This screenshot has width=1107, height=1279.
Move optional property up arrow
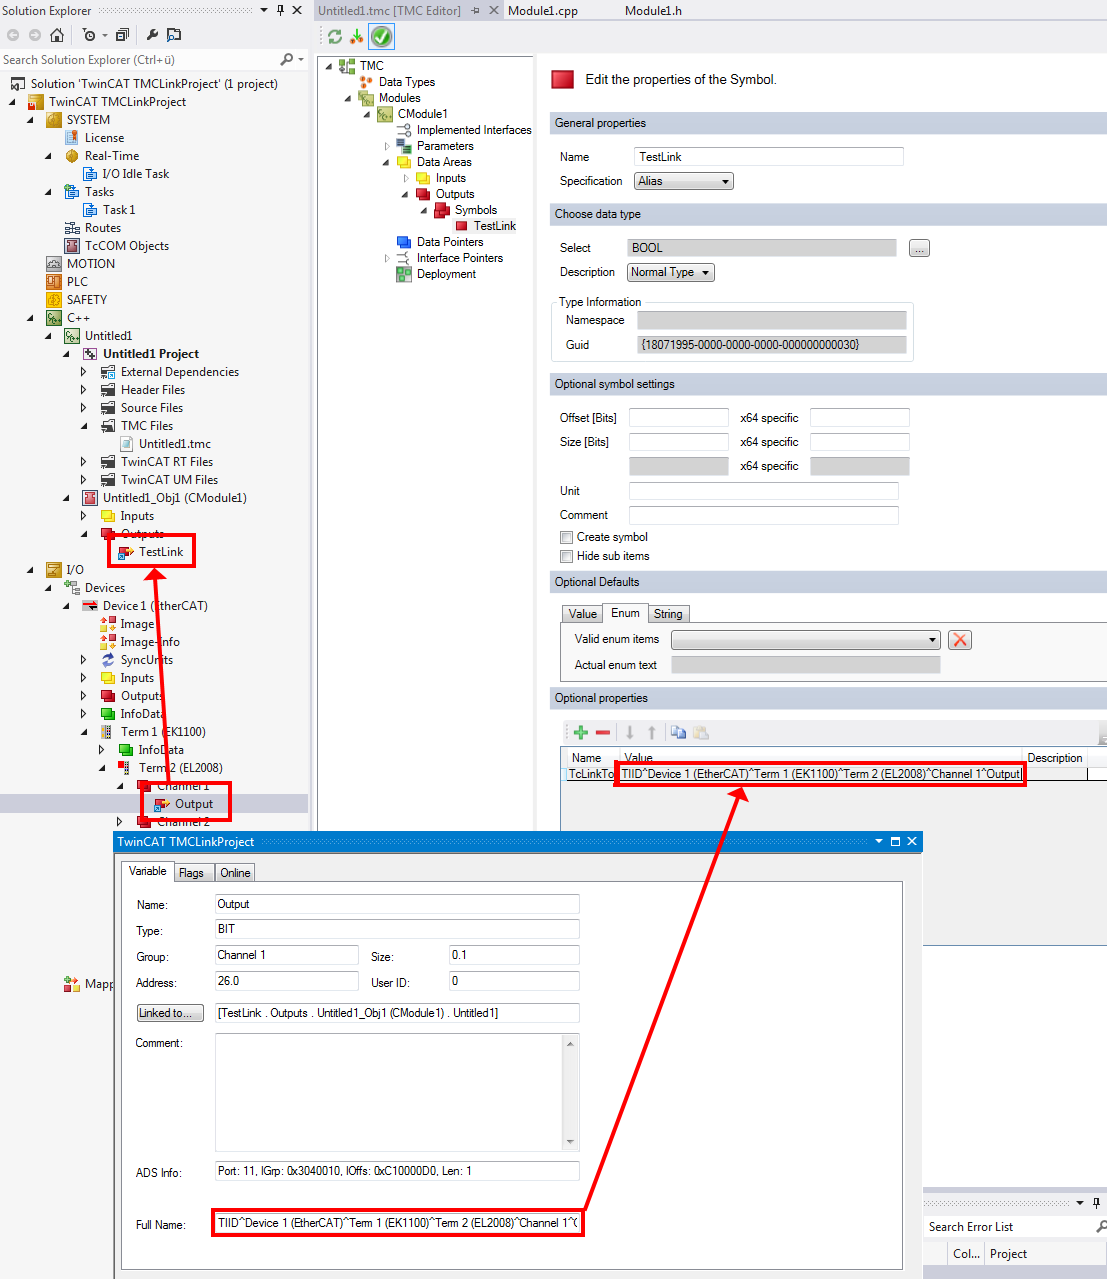click(652, 732)
